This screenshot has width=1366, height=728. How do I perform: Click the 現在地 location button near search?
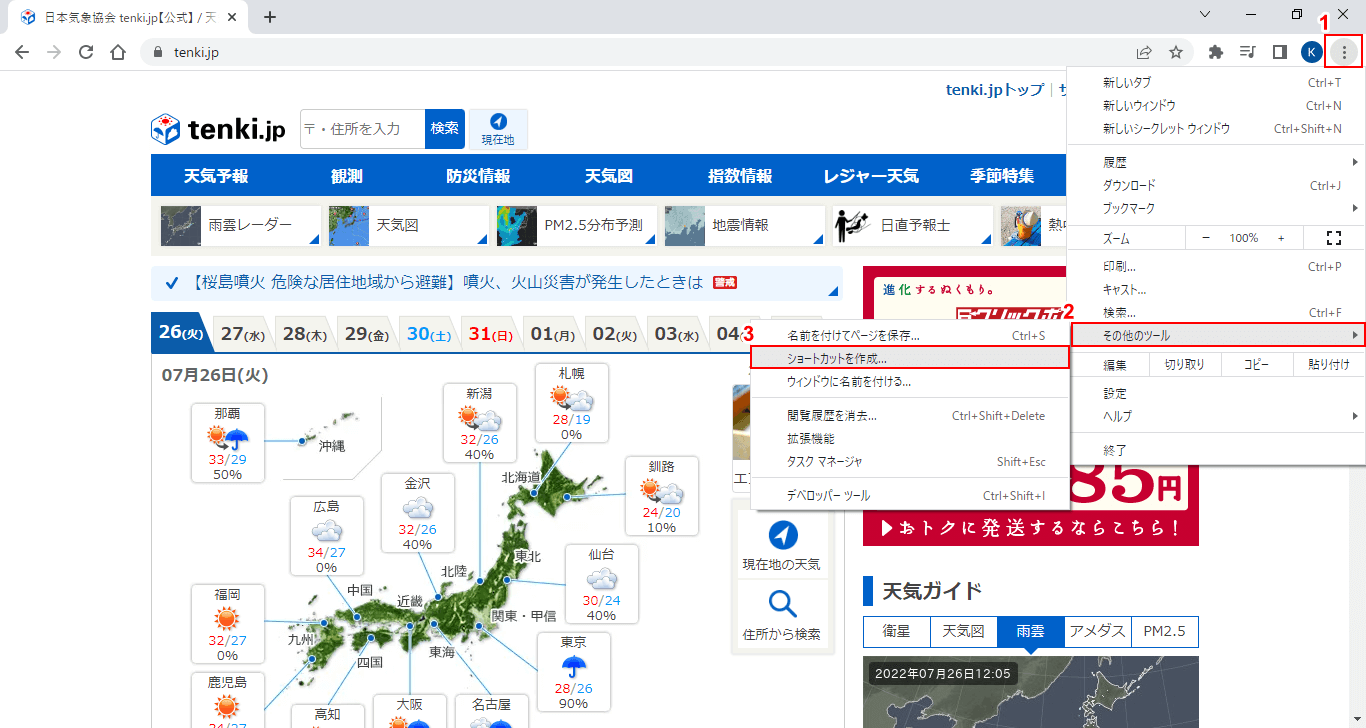(x=498, y=129)
